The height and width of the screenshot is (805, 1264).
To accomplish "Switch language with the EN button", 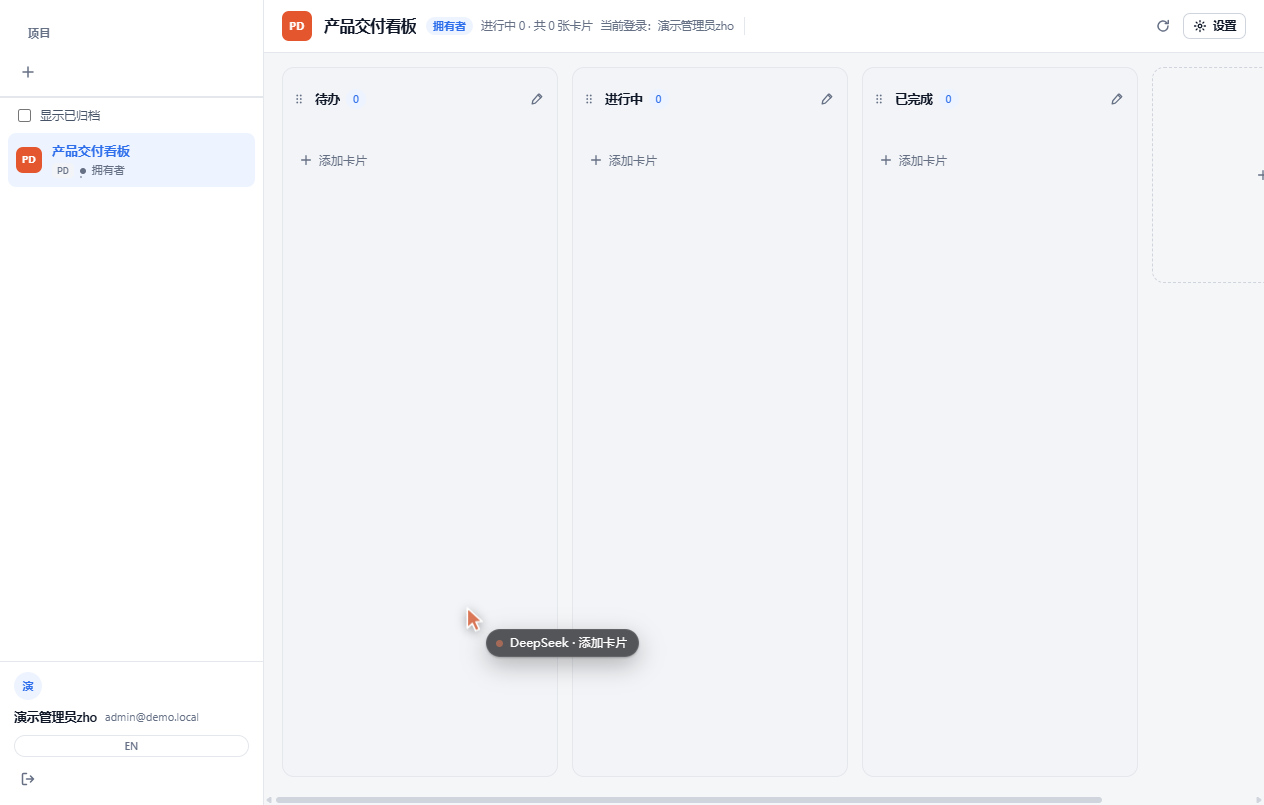I will (x=131, y=746).
